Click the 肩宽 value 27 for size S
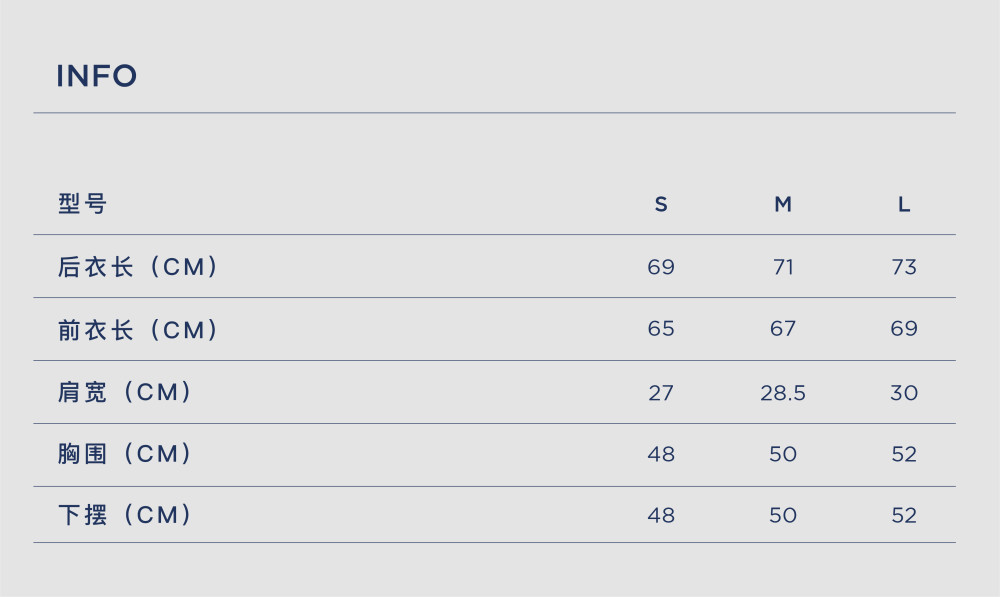The image size is (1000, 597). coord(661,393)
